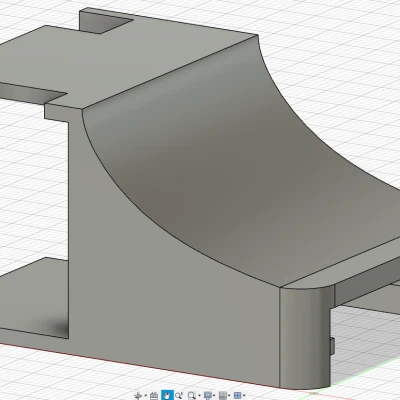The height and width of the screenshot is (400, 400).
Task: Click the Look At icon
Action: [x=154, y=396]
